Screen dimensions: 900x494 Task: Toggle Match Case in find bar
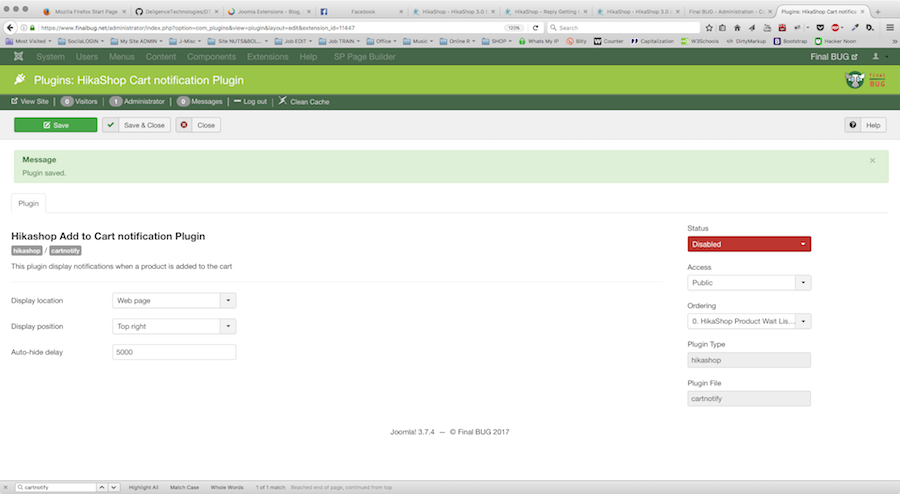(x=184, y=487)
